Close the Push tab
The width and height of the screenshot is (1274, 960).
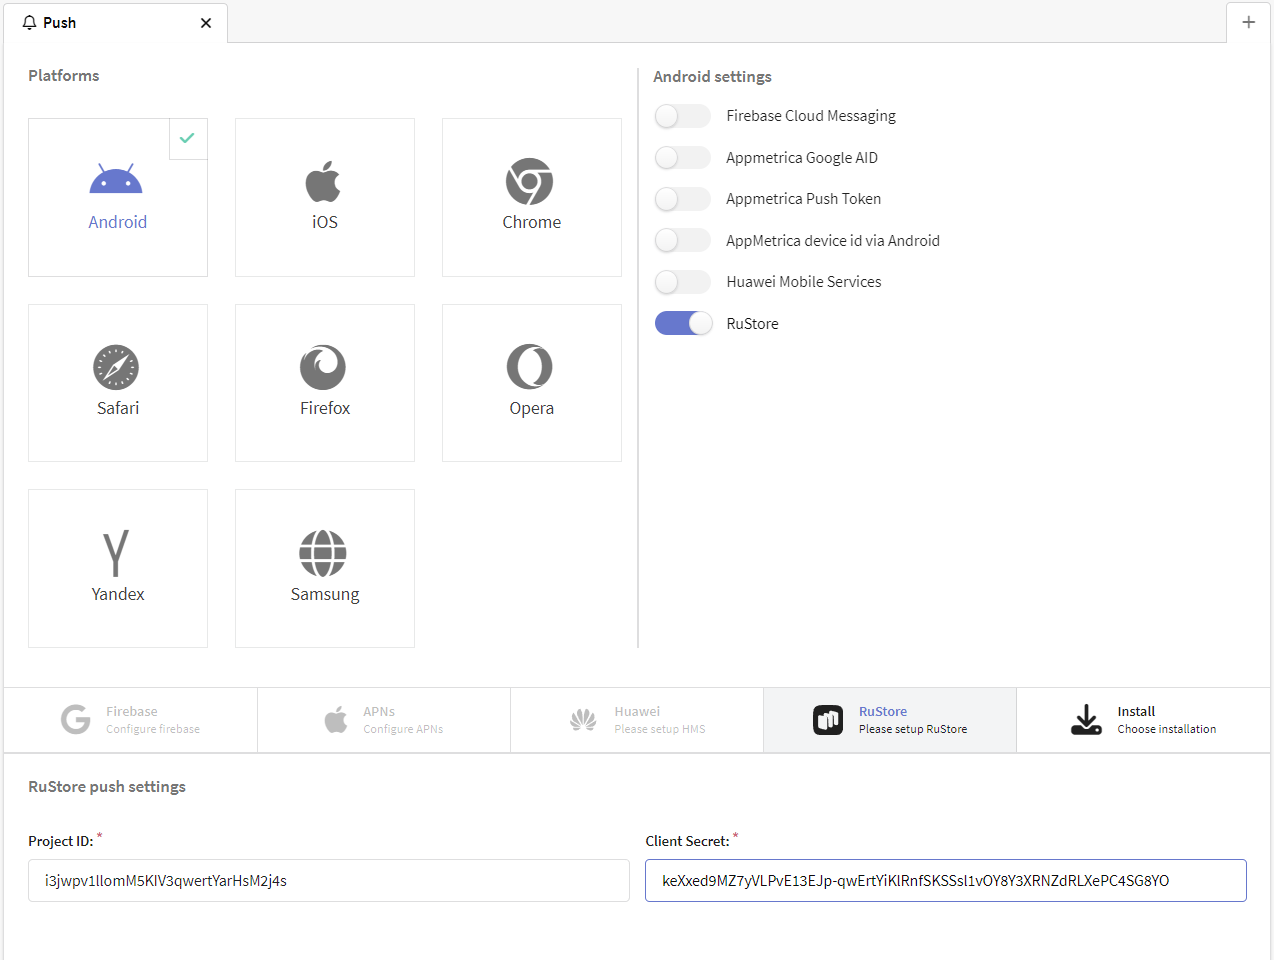206,23
